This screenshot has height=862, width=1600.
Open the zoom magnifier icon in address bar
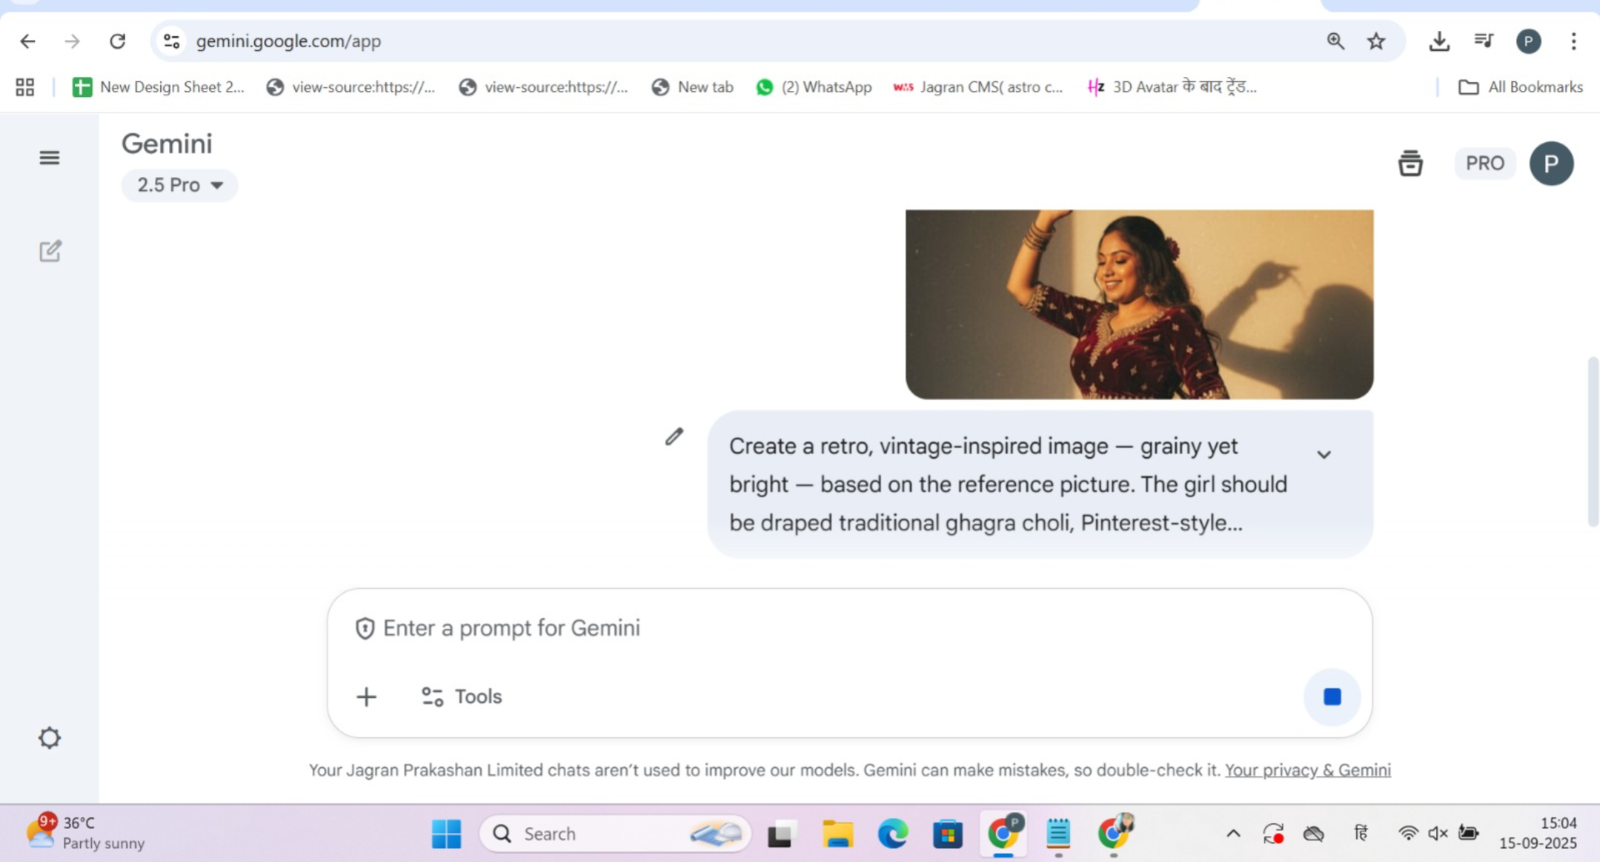tap(1335, 41)
